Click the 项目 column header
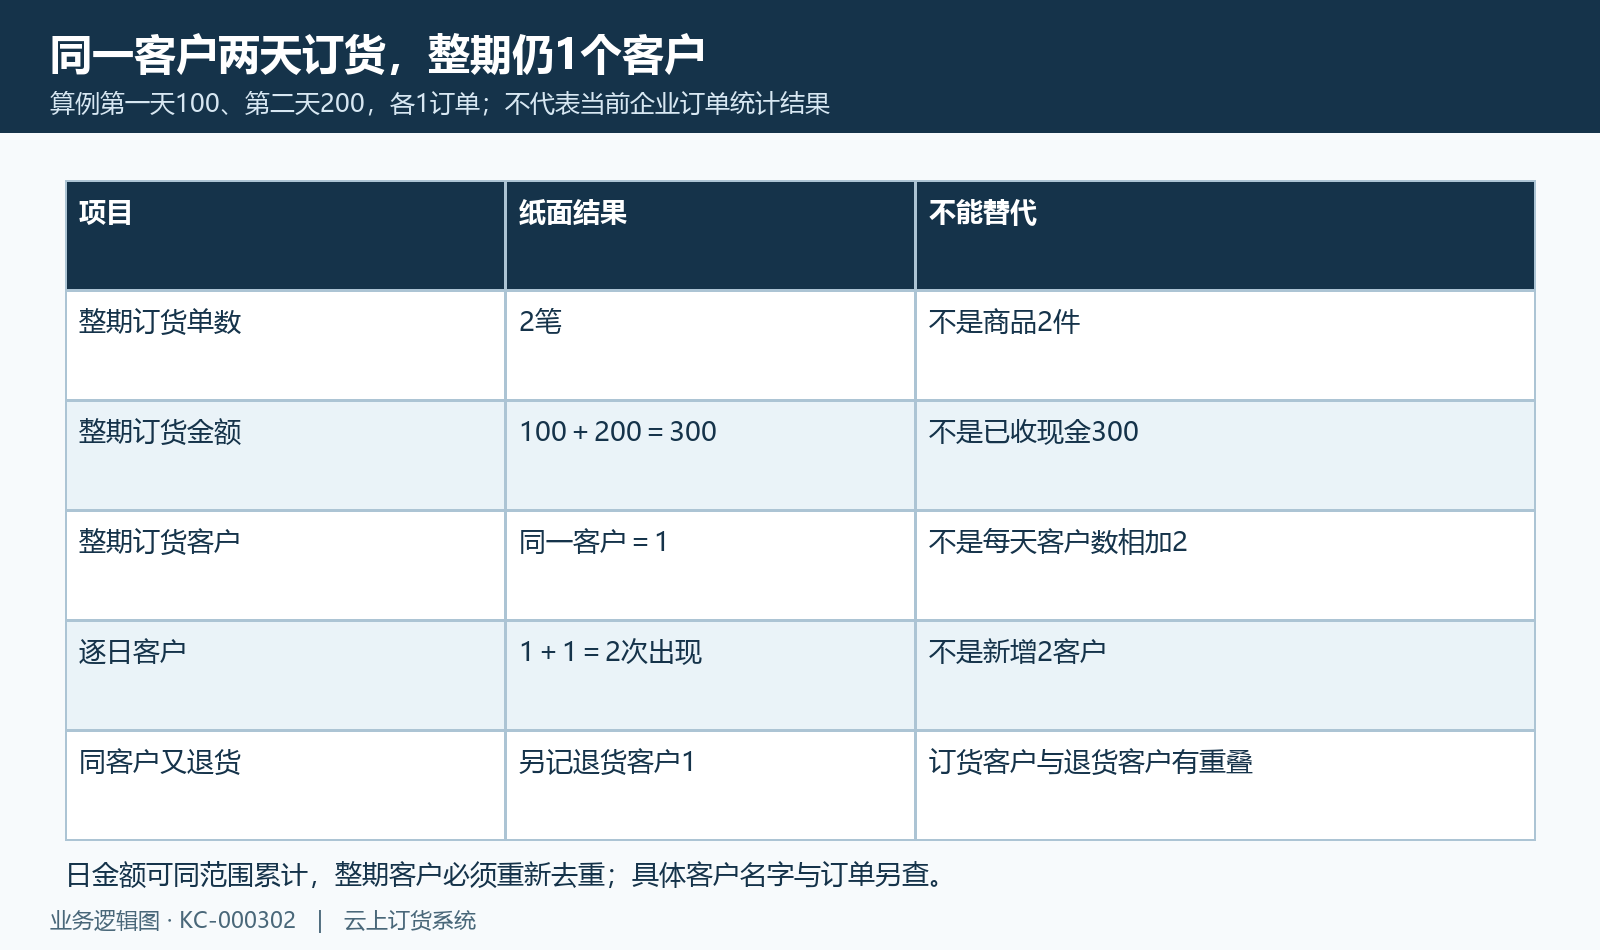 [x=286, y=236]
